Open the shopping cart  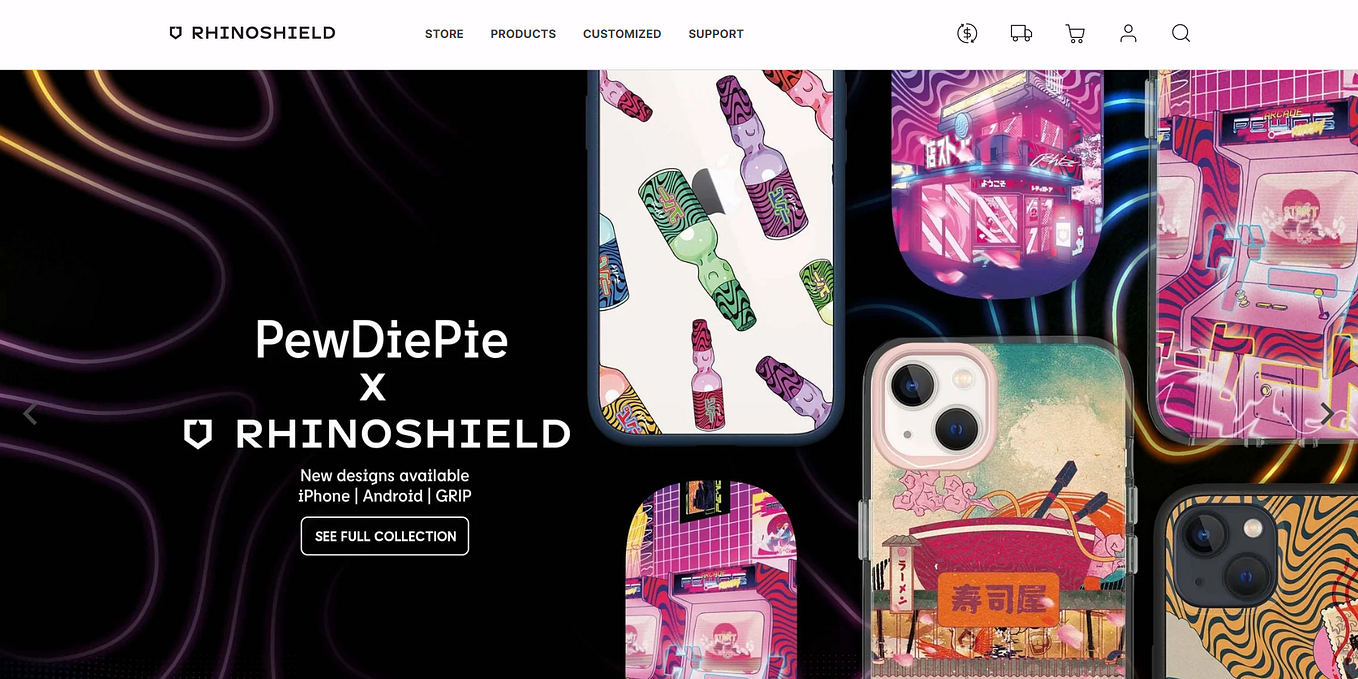click(1075, 33)
